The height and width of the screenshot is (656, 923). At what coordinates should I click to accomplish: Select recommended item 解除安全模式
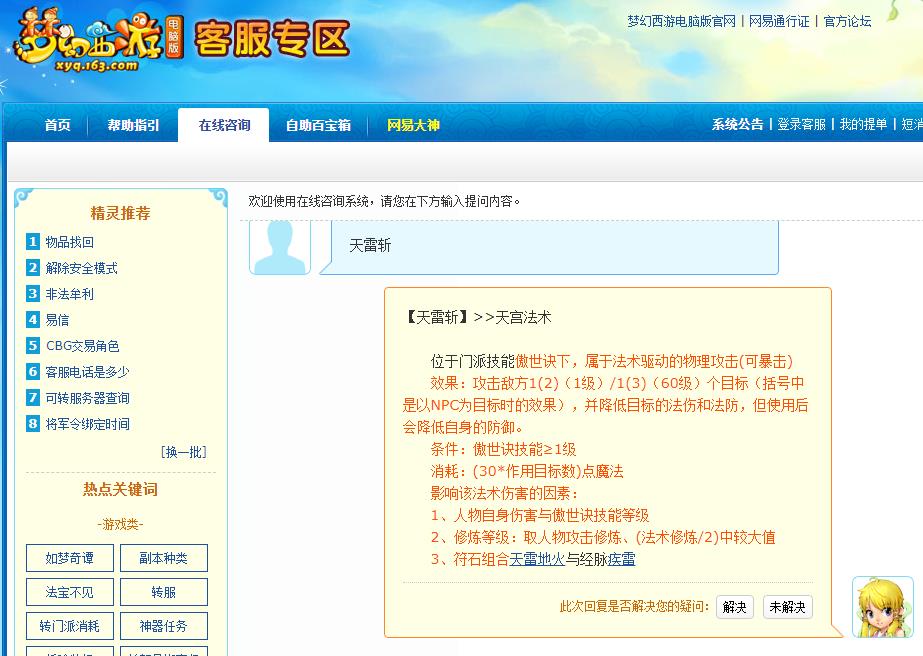pyautogui.click(x=81, y=268)
